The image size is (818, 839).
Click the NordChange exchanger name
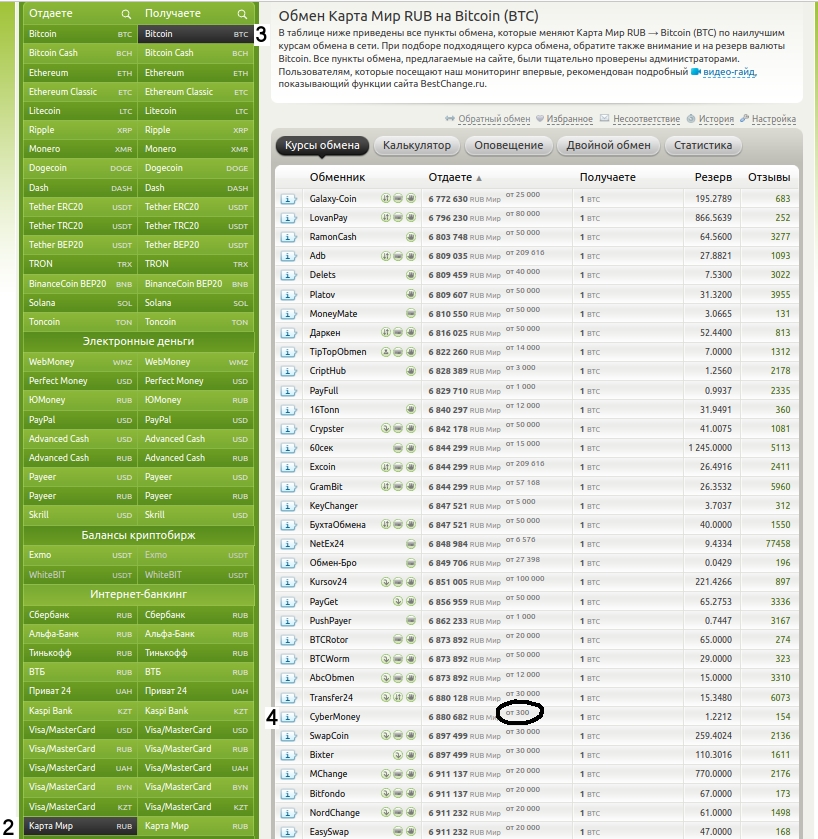click(334, 813)
